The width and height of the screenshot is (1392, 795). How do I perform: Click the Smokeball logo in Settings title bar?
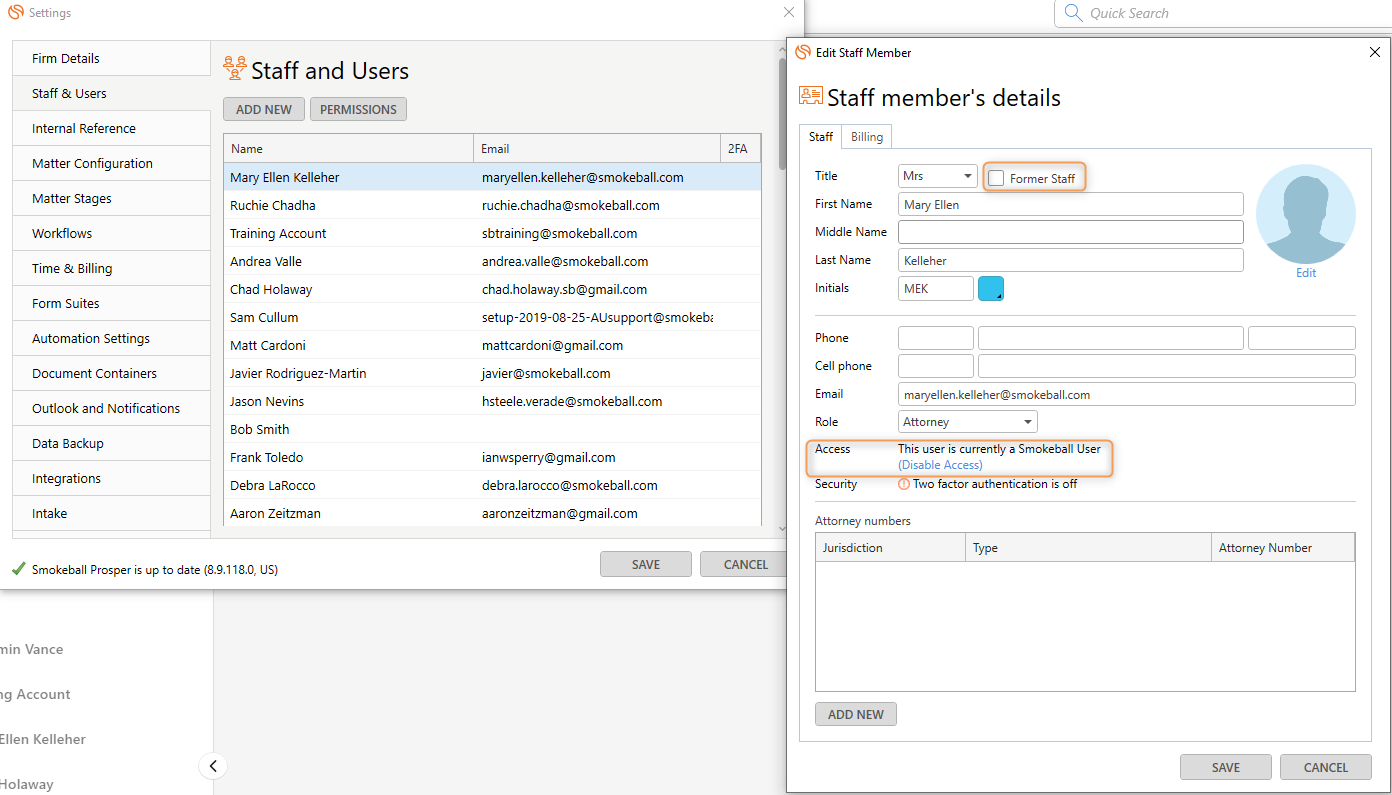coord(16,13)
